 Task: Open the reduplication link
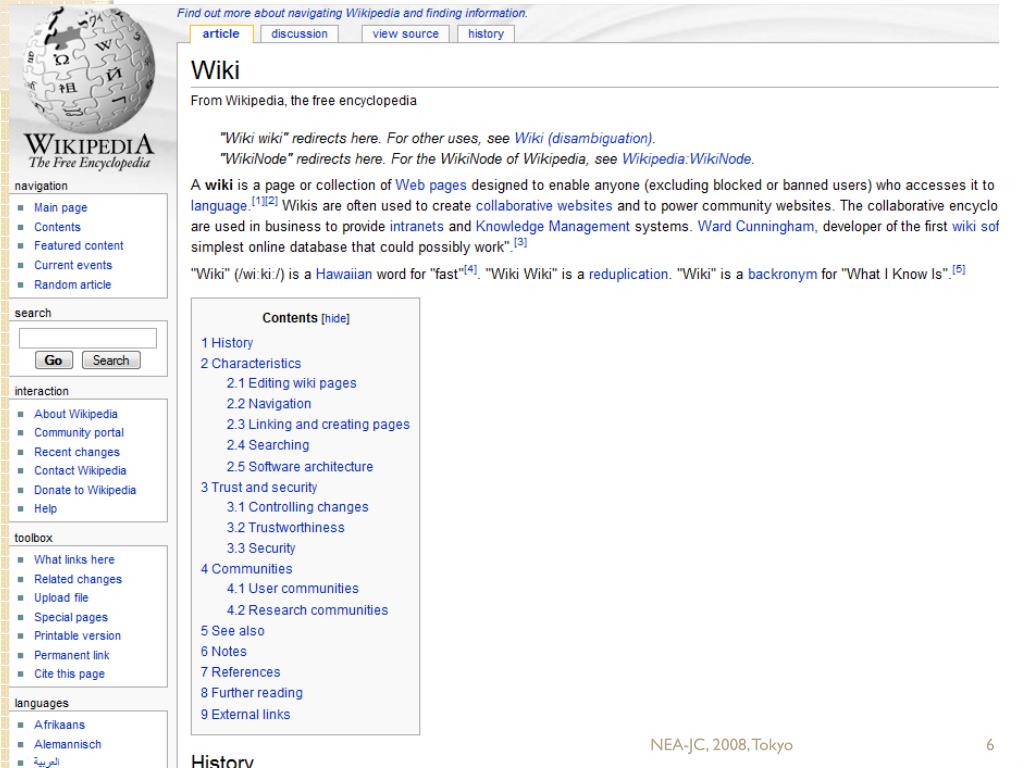click(628, 274)
